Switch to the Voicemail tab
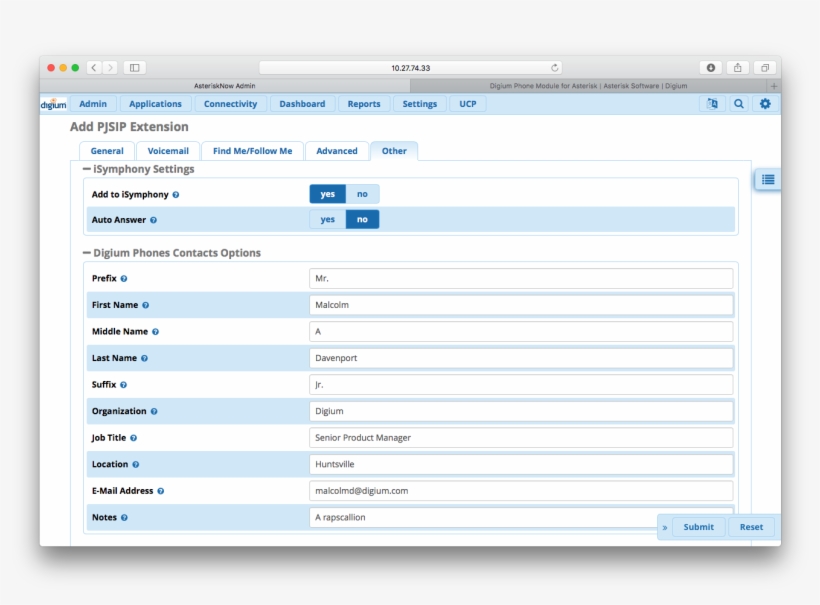Screen dimensions: 820x605 point(168,151)
